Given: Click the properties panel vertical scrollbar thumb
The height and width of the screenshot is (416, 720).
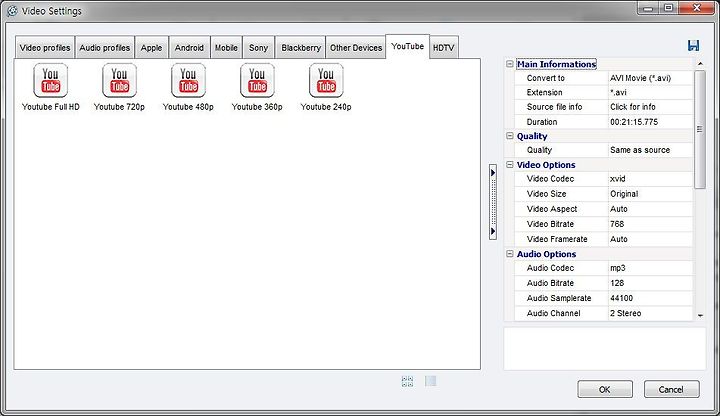Looking at the screenshot, I should 700,129.
